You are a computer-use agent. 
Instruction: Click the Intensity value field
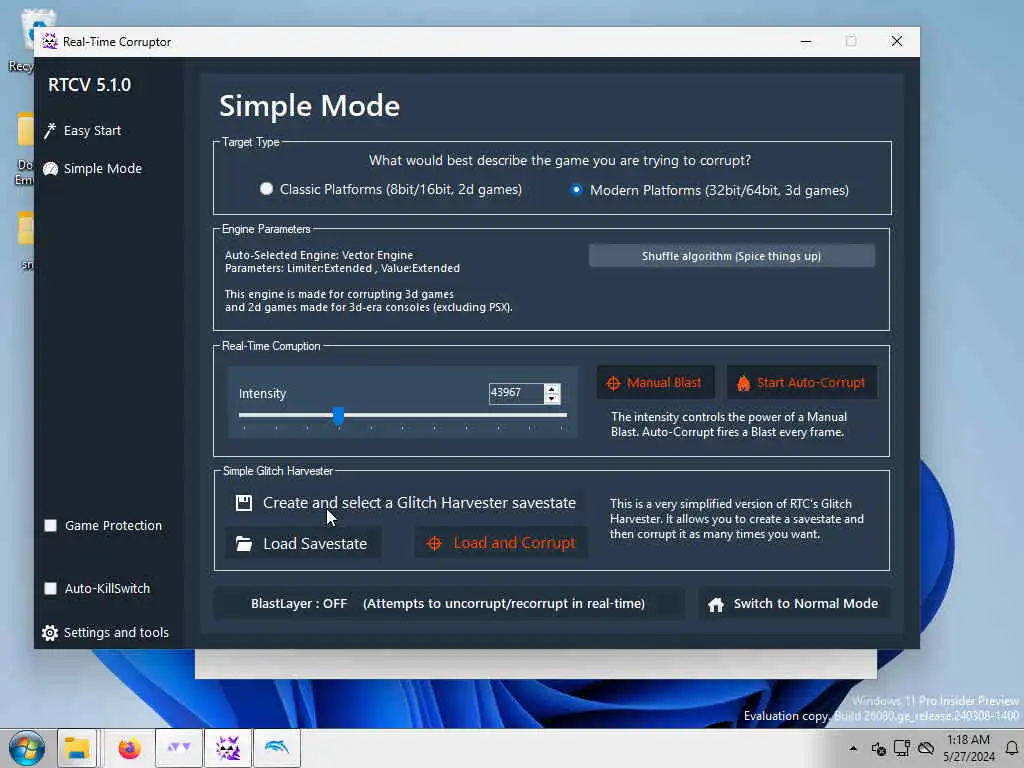[515, 392]
